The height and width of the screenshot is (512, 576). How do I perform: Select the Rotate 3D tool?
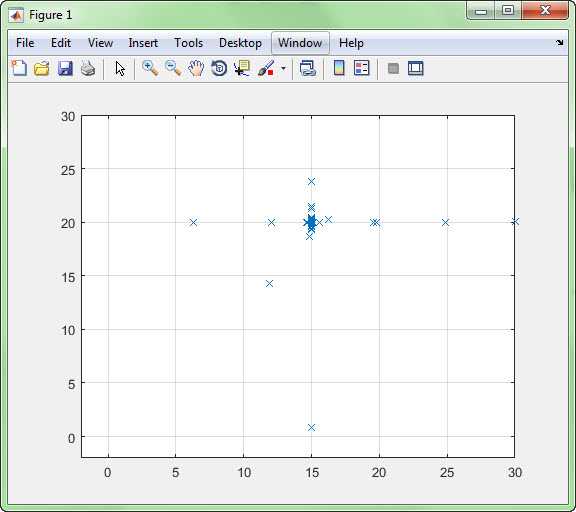219,68
